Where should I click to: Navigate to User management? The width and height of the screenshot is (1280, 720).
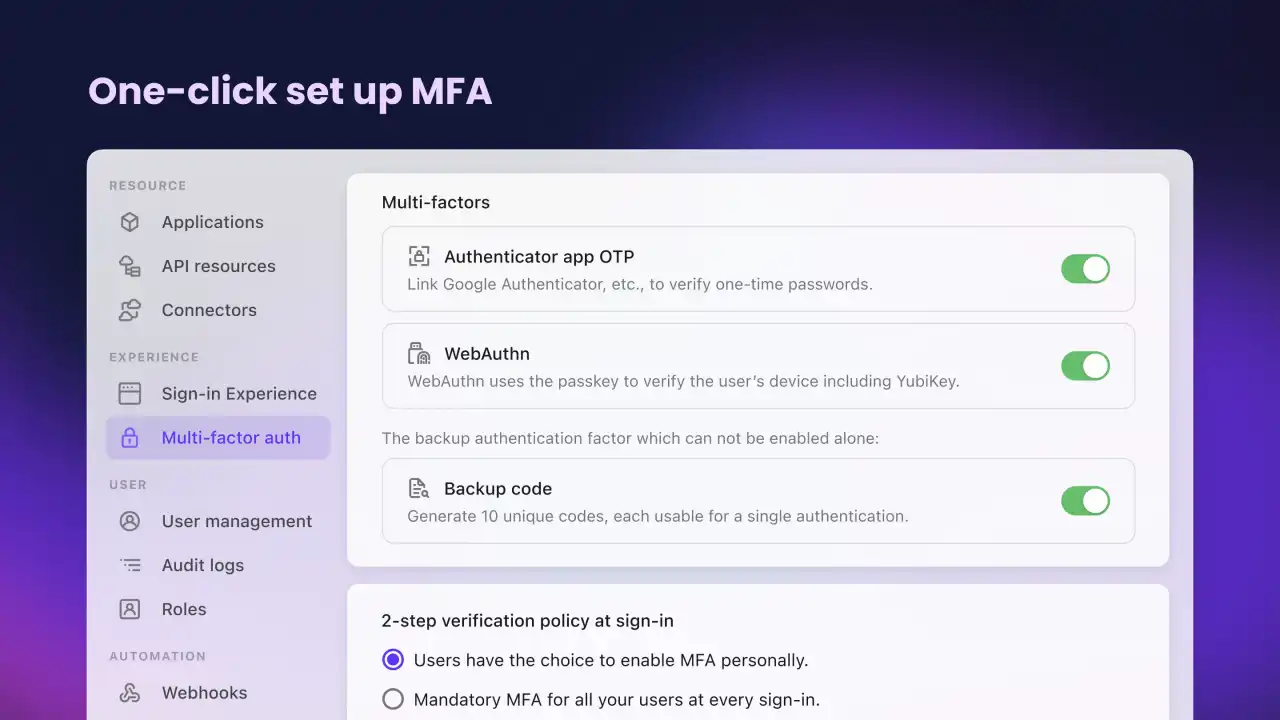coord(237,521)
